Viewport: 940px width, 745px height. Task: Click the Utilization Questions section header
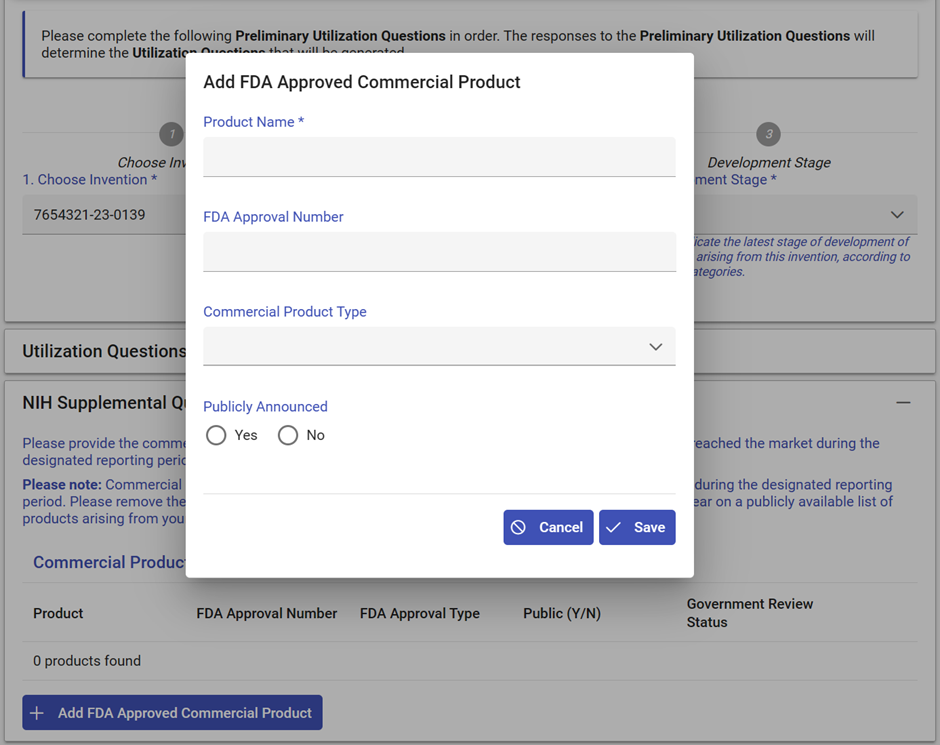click(x=103, y=351)
